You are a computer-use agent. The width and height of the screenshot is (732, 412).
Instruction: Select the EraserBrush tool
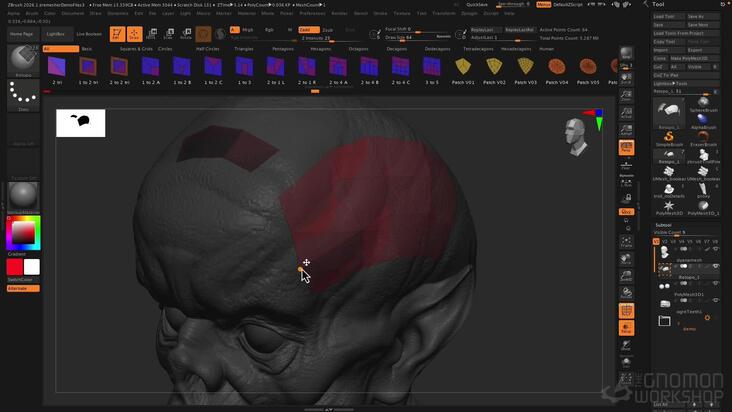tap(703, 139)
